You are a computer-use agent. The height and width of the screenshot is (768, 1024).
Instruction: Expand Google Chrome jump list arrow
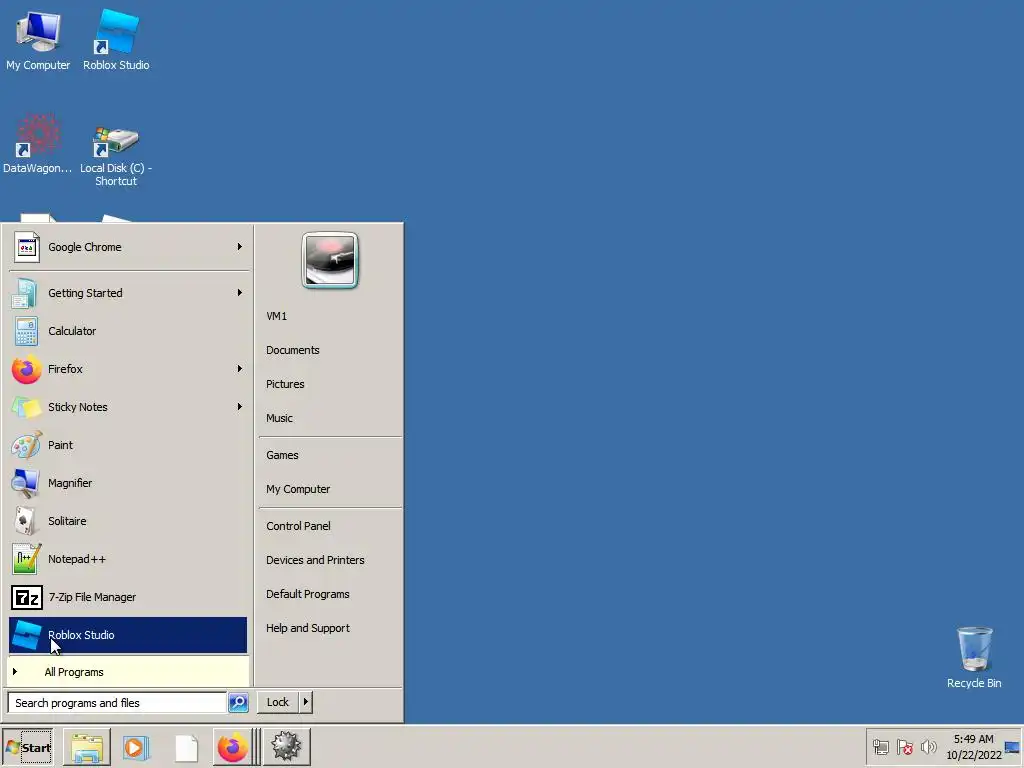pyautogui.click(x=240, y=247)
